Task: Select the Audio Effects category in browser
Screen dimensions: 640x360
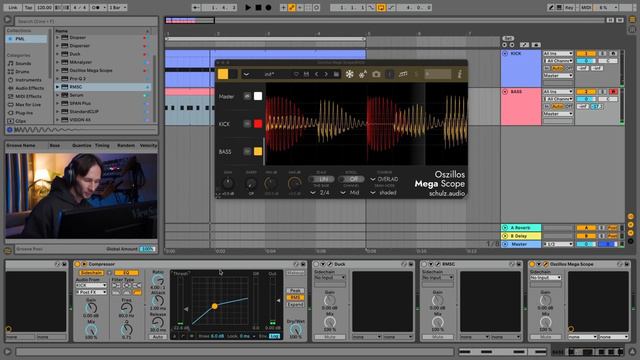Action: pos(29,88)
